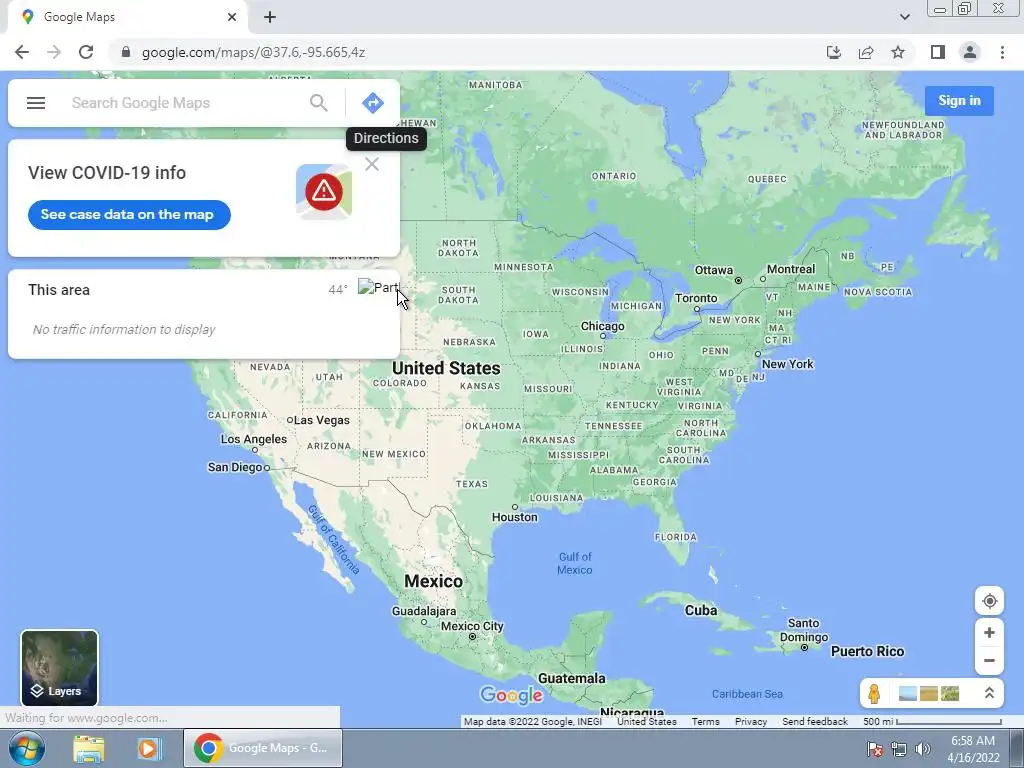Click the Chicago city label
This screenshot has width=1024, height=768.
tap(603, 327)
